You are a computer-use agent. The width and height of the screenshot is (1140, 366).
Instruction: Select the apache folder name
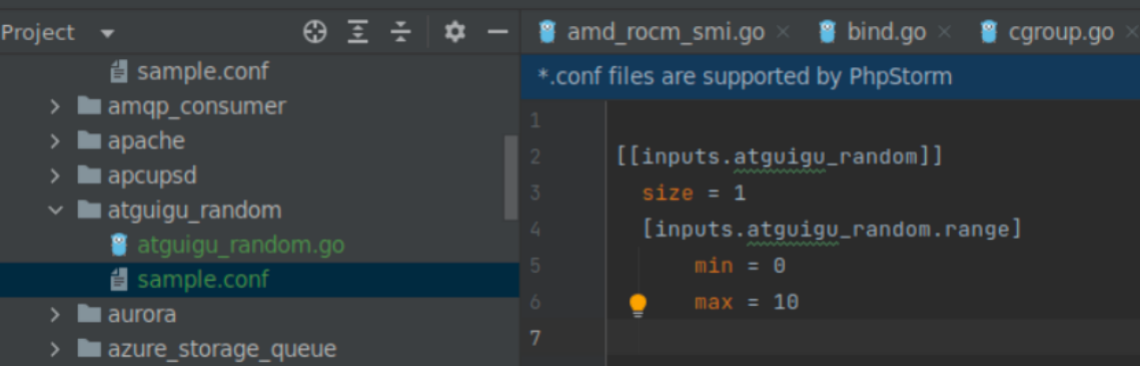(x=146, y=141)
